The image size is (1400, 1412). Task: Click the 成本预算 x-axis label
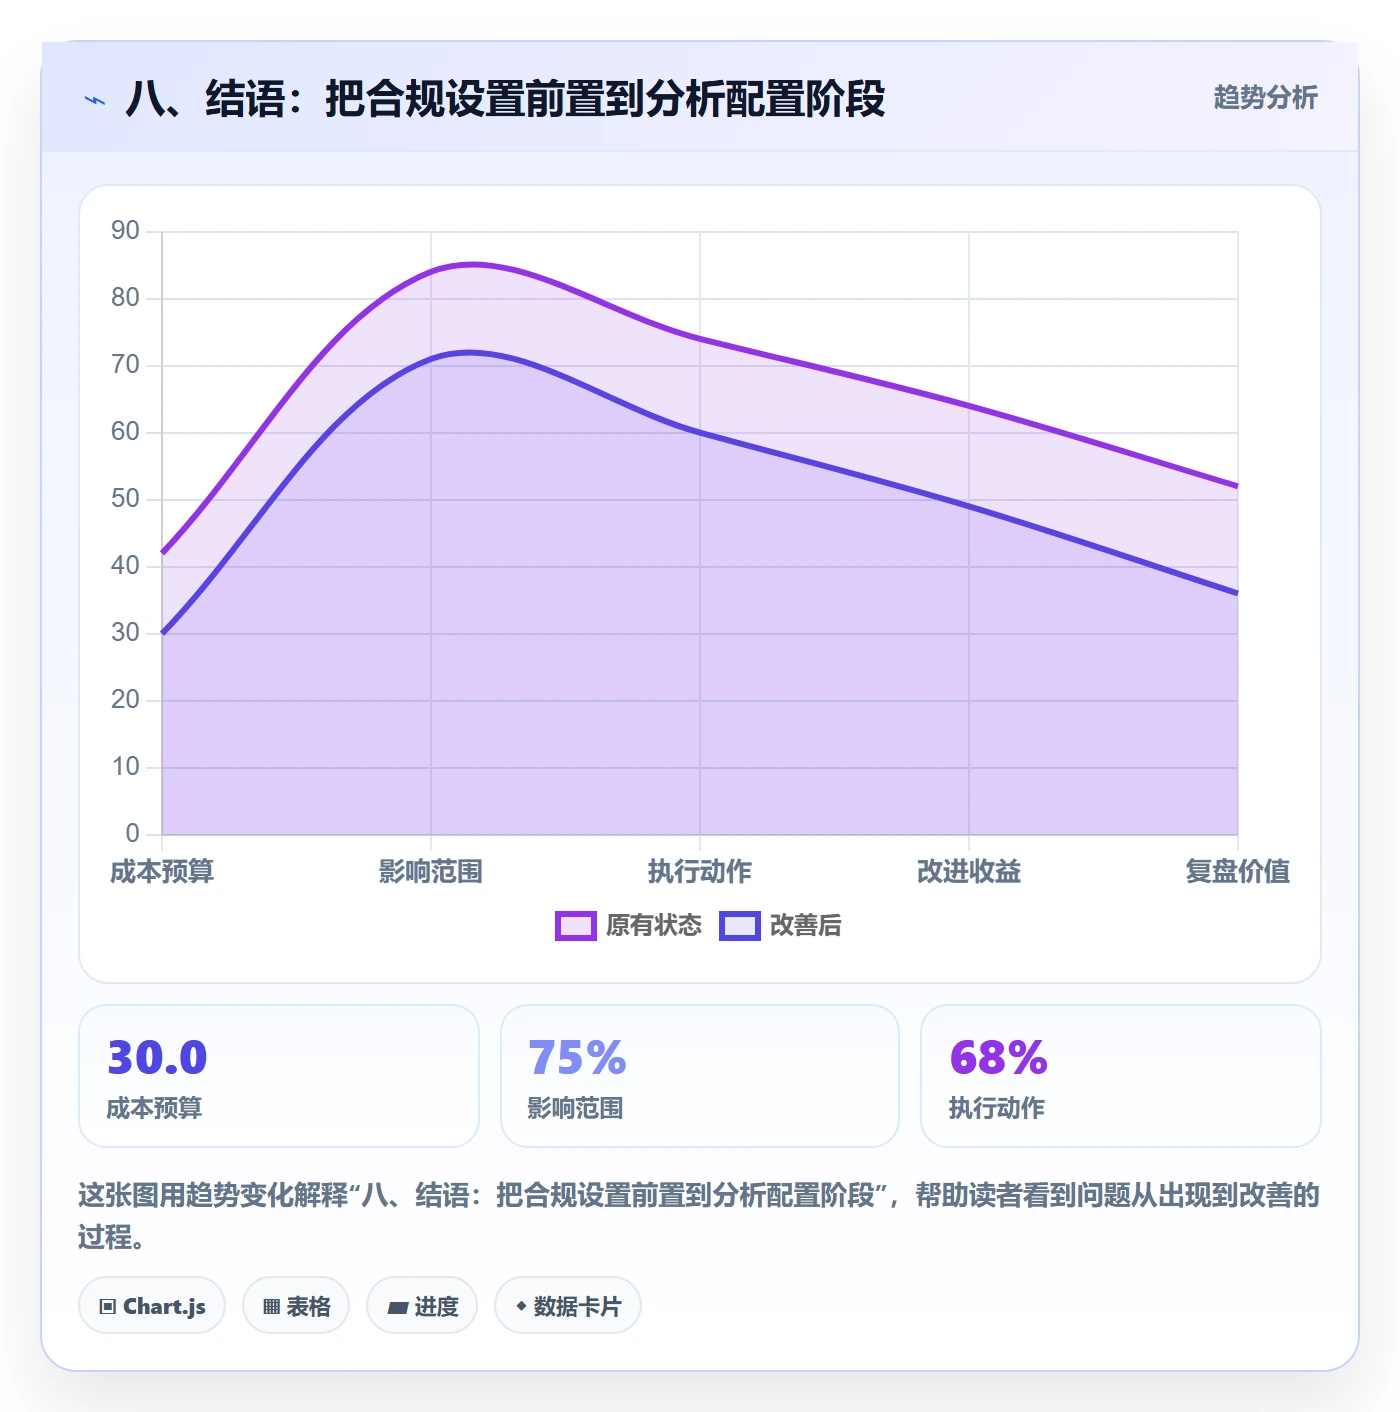(162, 872)
